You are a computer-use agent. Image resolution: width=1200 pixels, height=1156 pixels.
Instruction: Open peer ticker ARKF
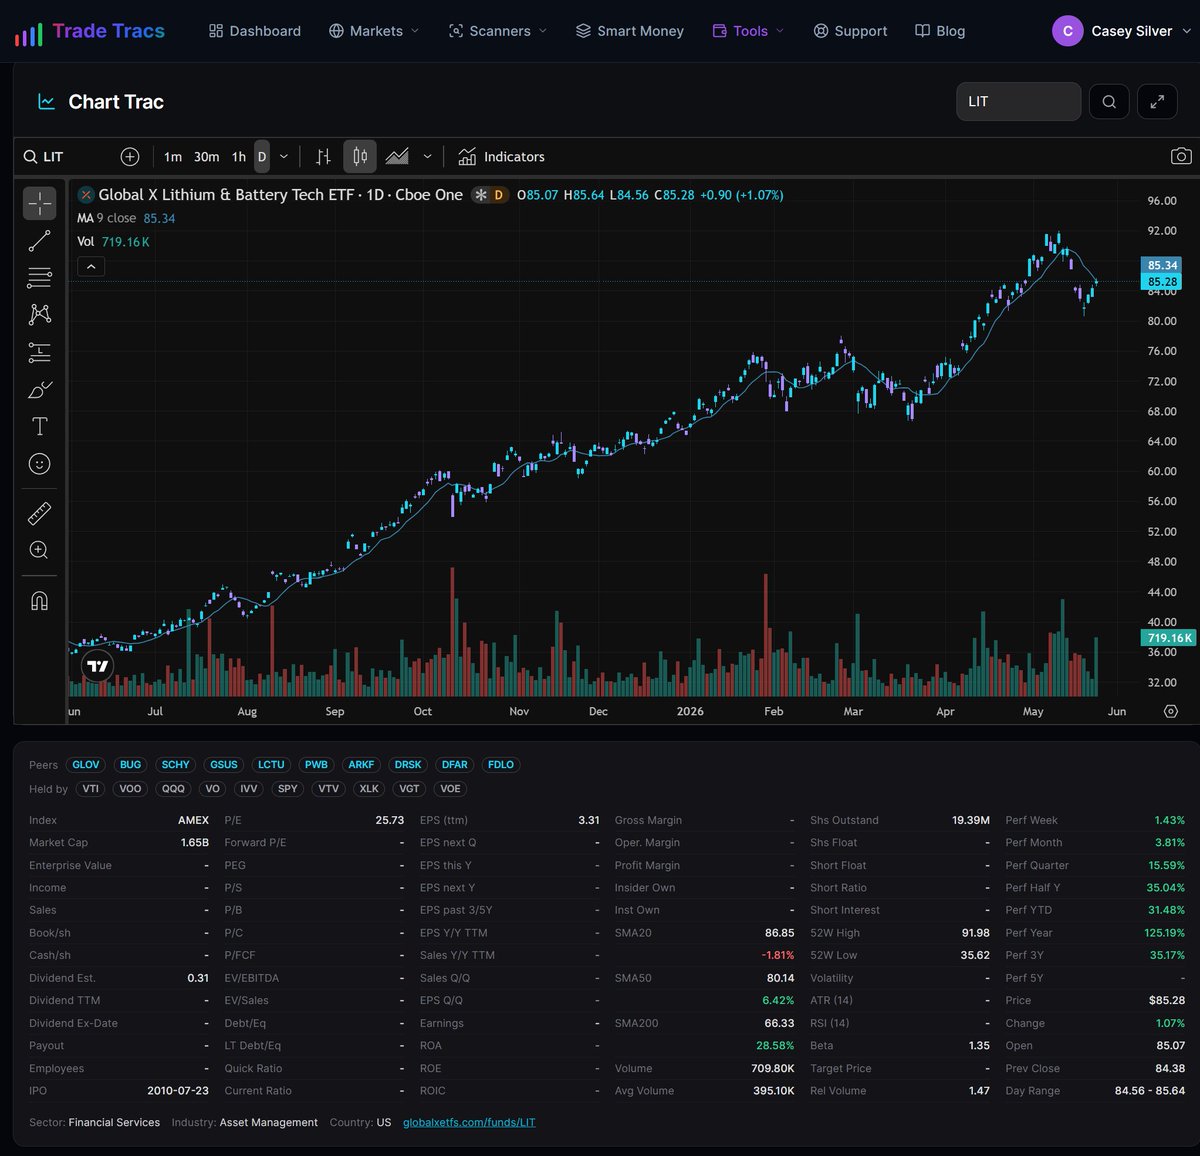(361, 765)
